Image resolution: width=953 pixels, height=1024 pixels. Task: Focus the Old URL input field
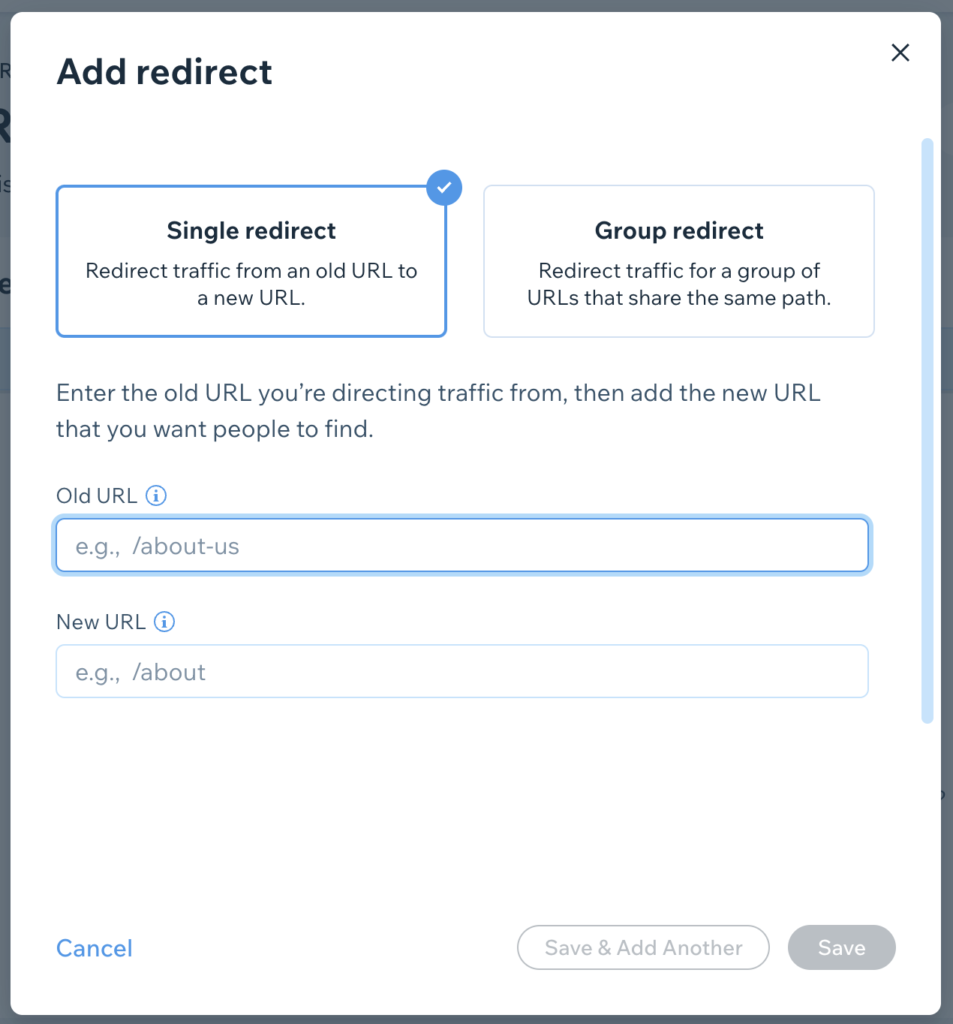462,545
